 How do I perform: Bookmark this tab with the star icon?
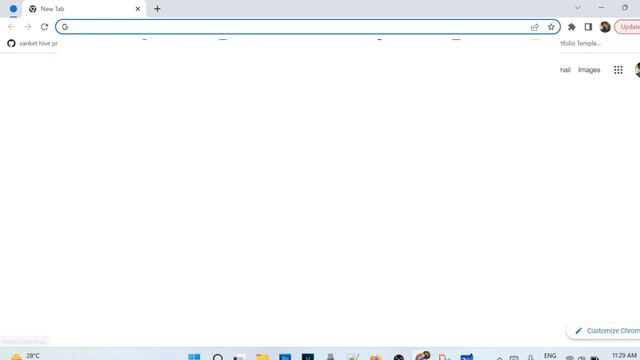551,27
